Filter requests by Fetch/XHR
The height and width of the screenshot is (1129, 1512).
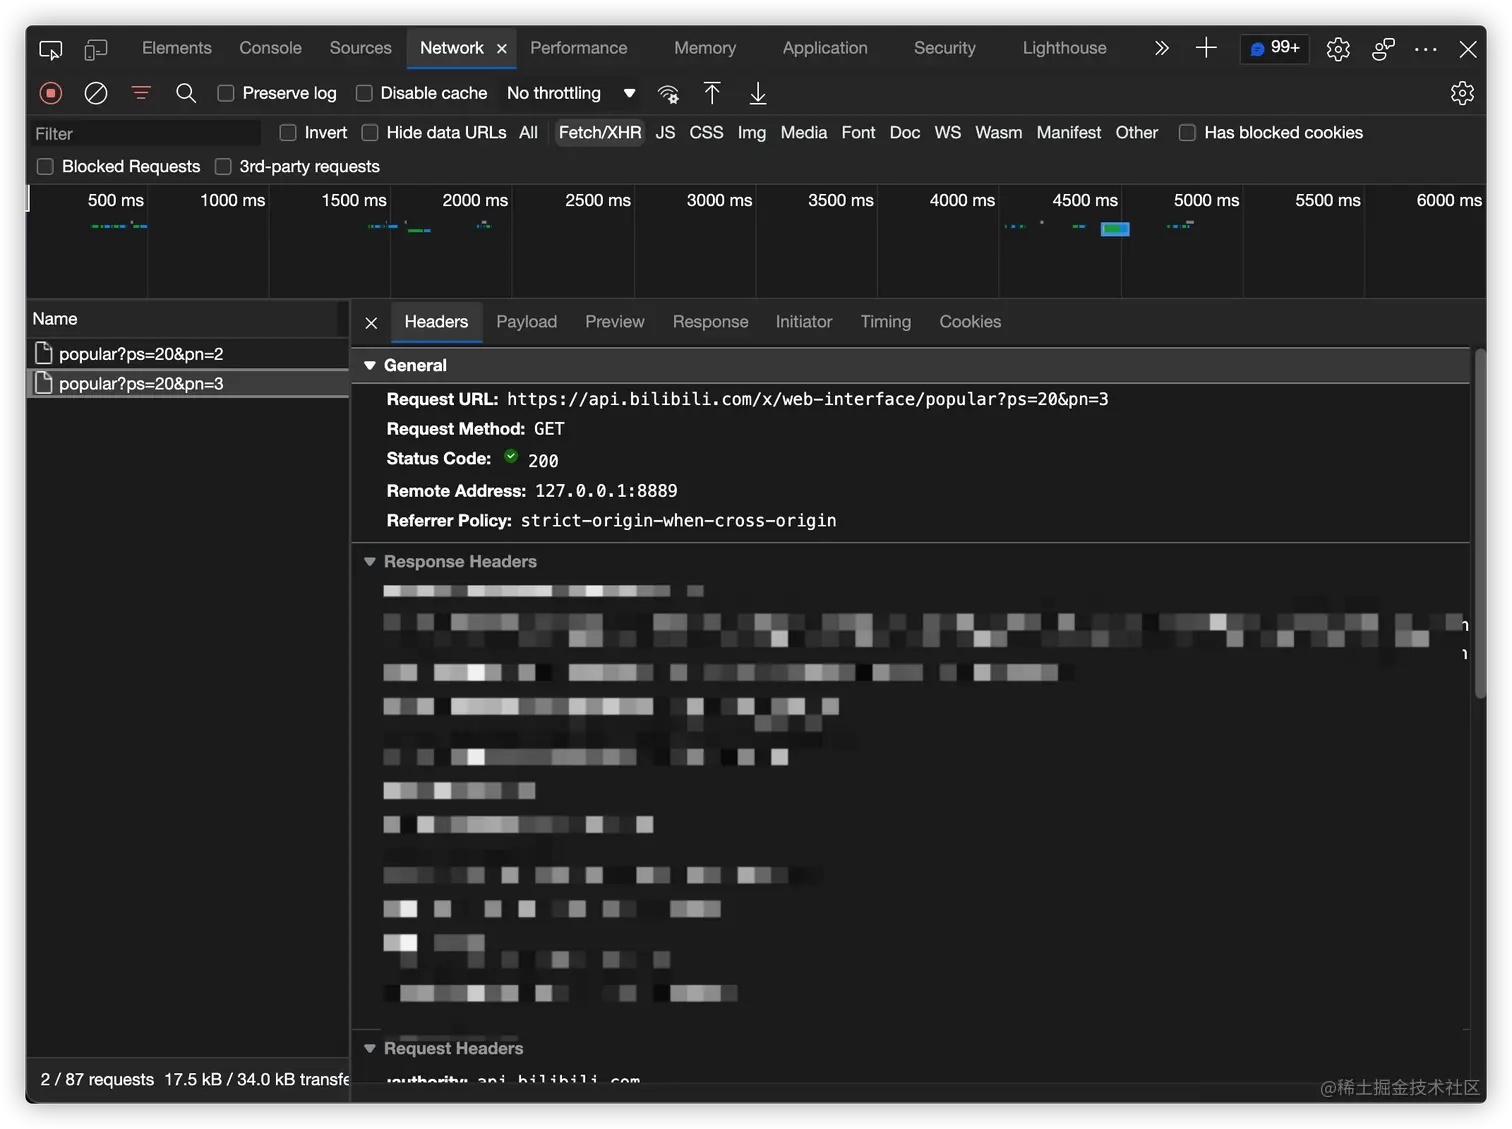pos(600,133)
